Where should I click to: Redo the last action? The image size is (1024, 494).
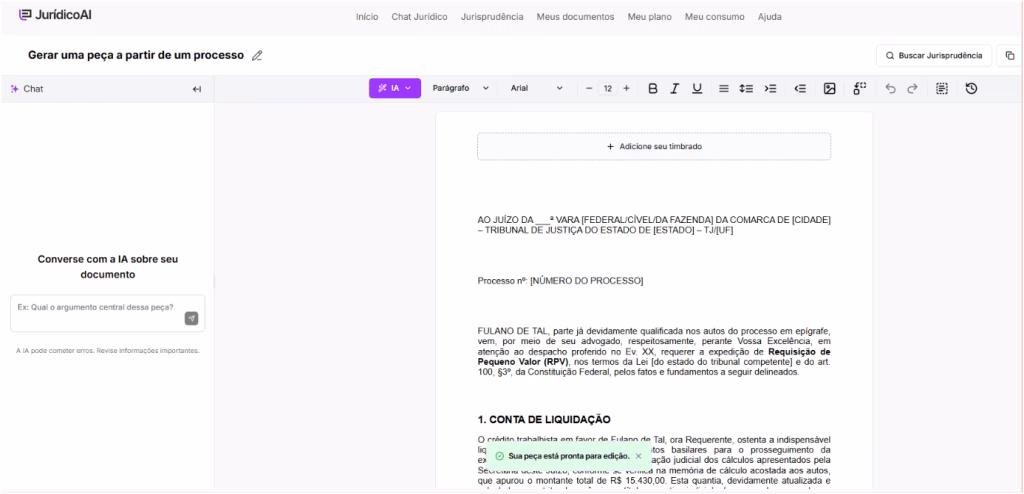[912, 88]
